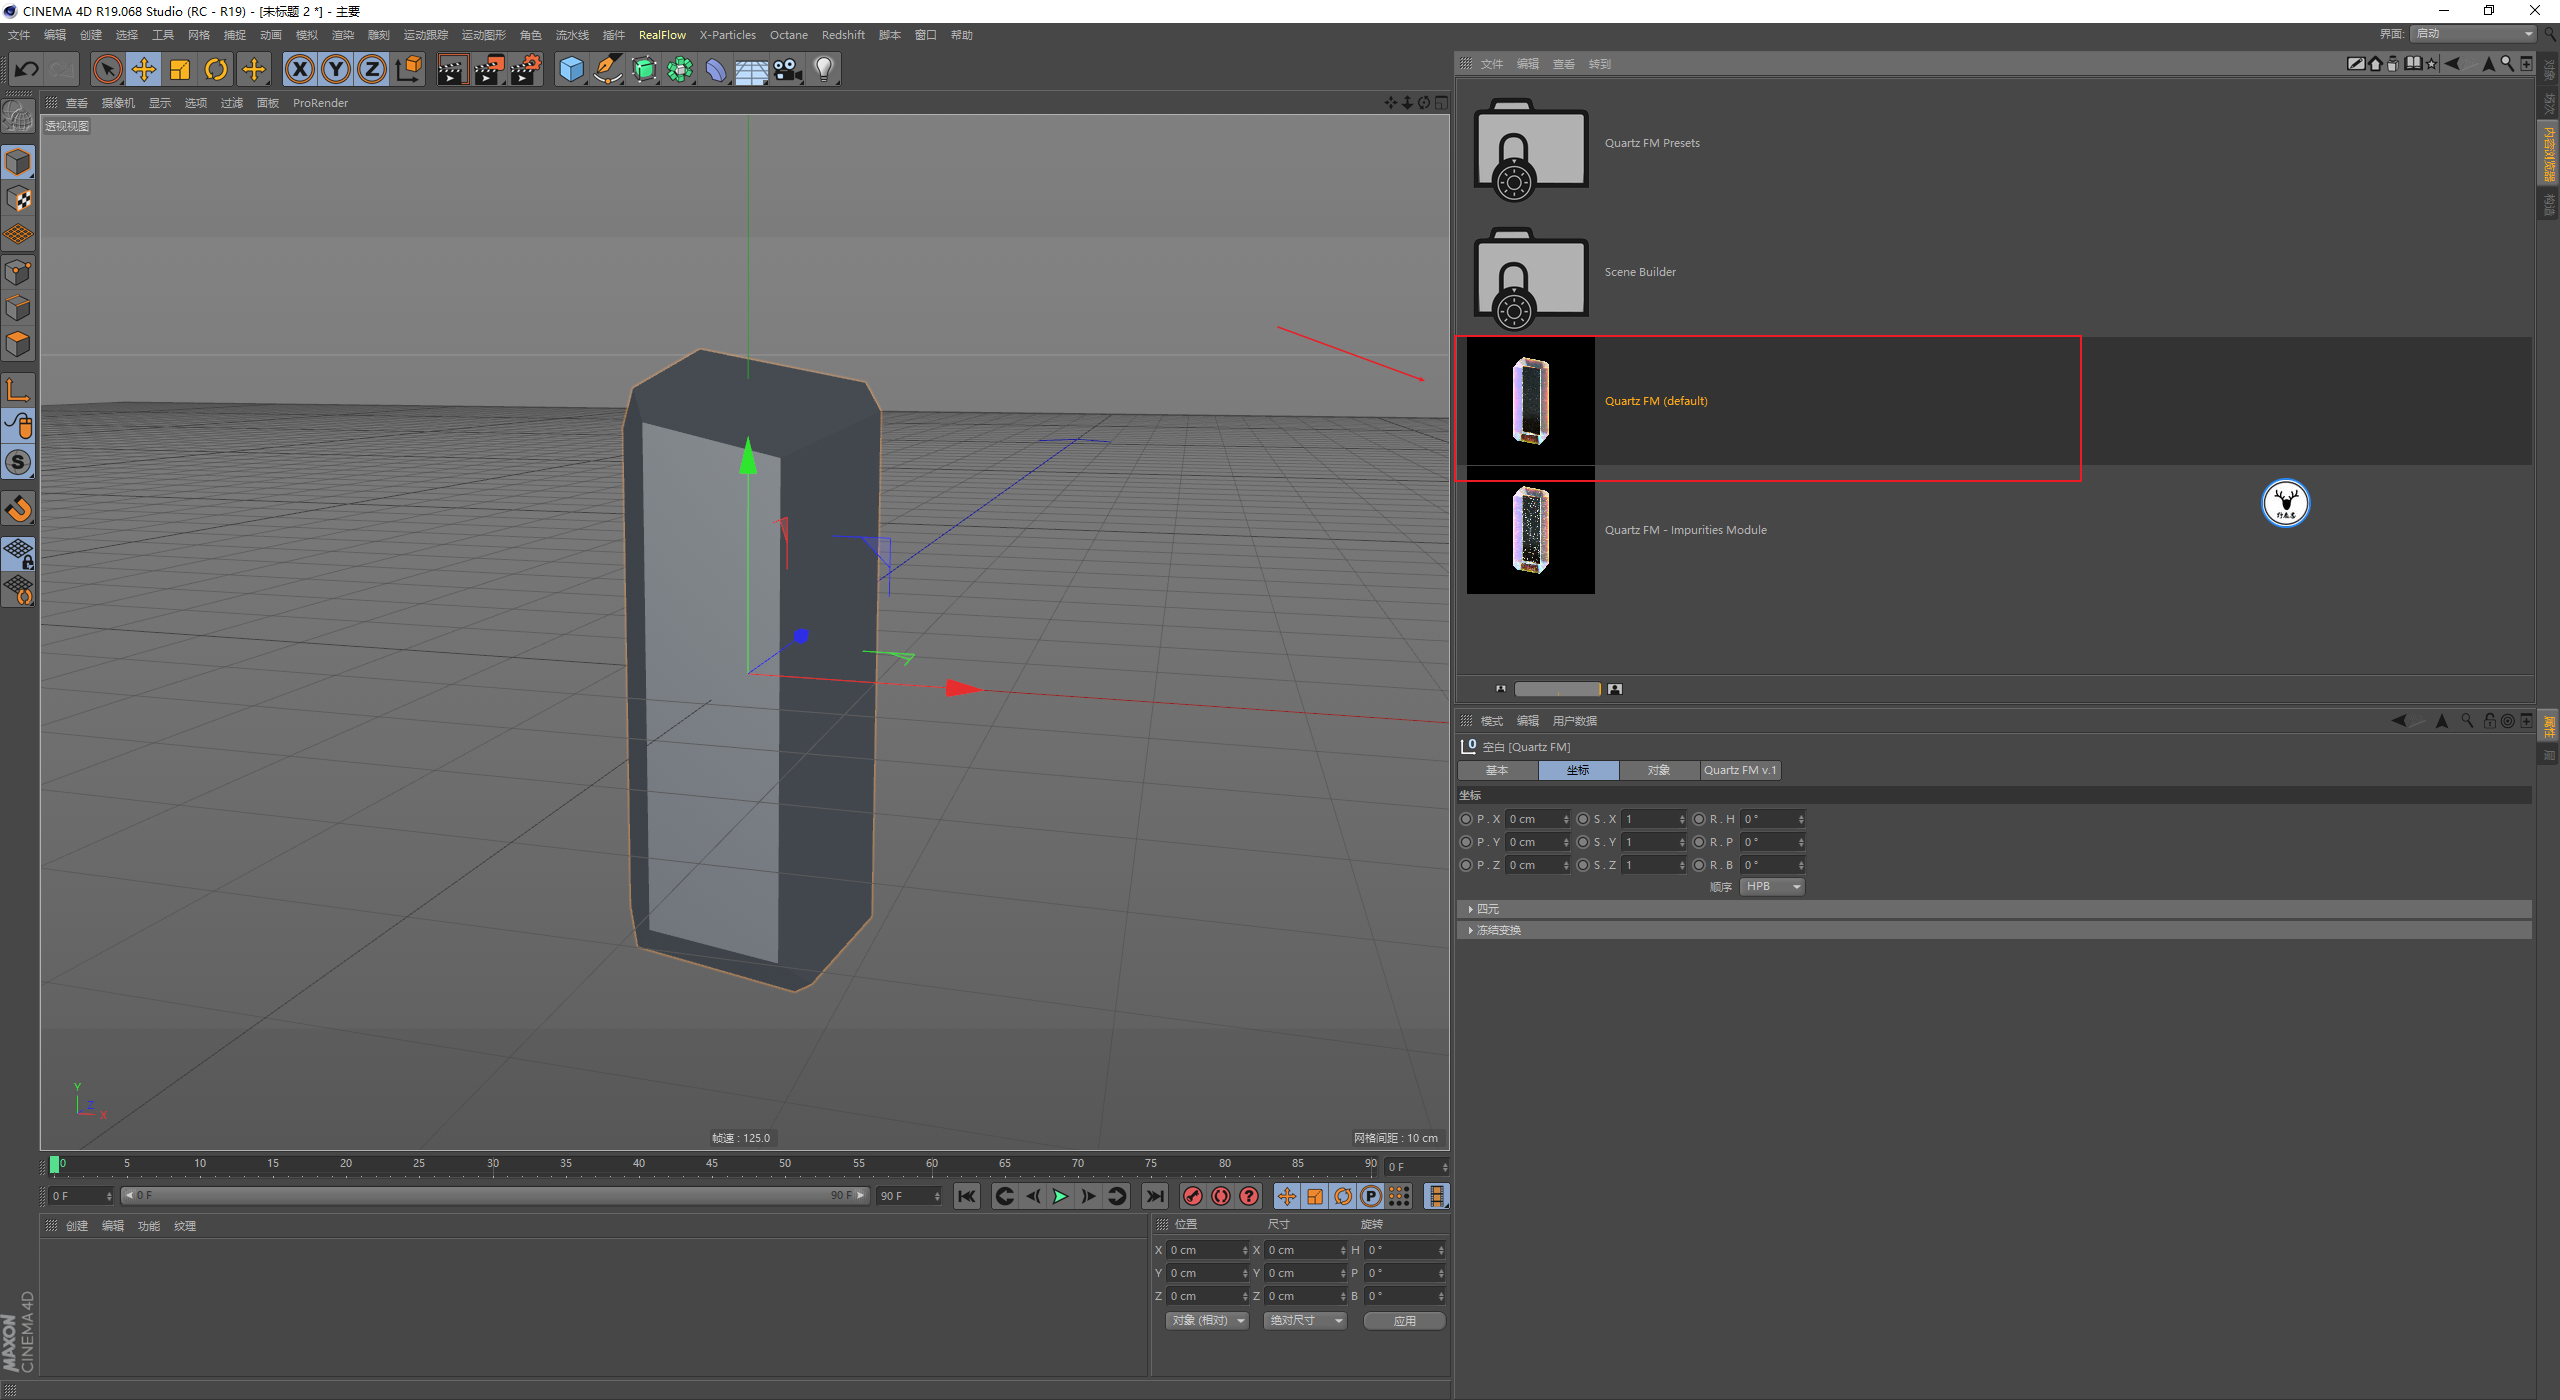Viewport: 2560px width, 1400px height.
Task: Add a Cube primitive object
Action: [x=571, y=69]
